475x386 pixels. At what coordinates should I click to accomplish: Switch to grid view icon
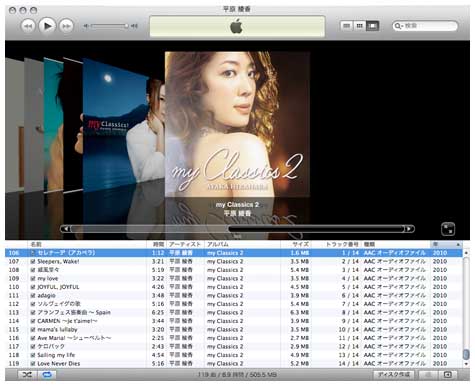tap(359, 26)
